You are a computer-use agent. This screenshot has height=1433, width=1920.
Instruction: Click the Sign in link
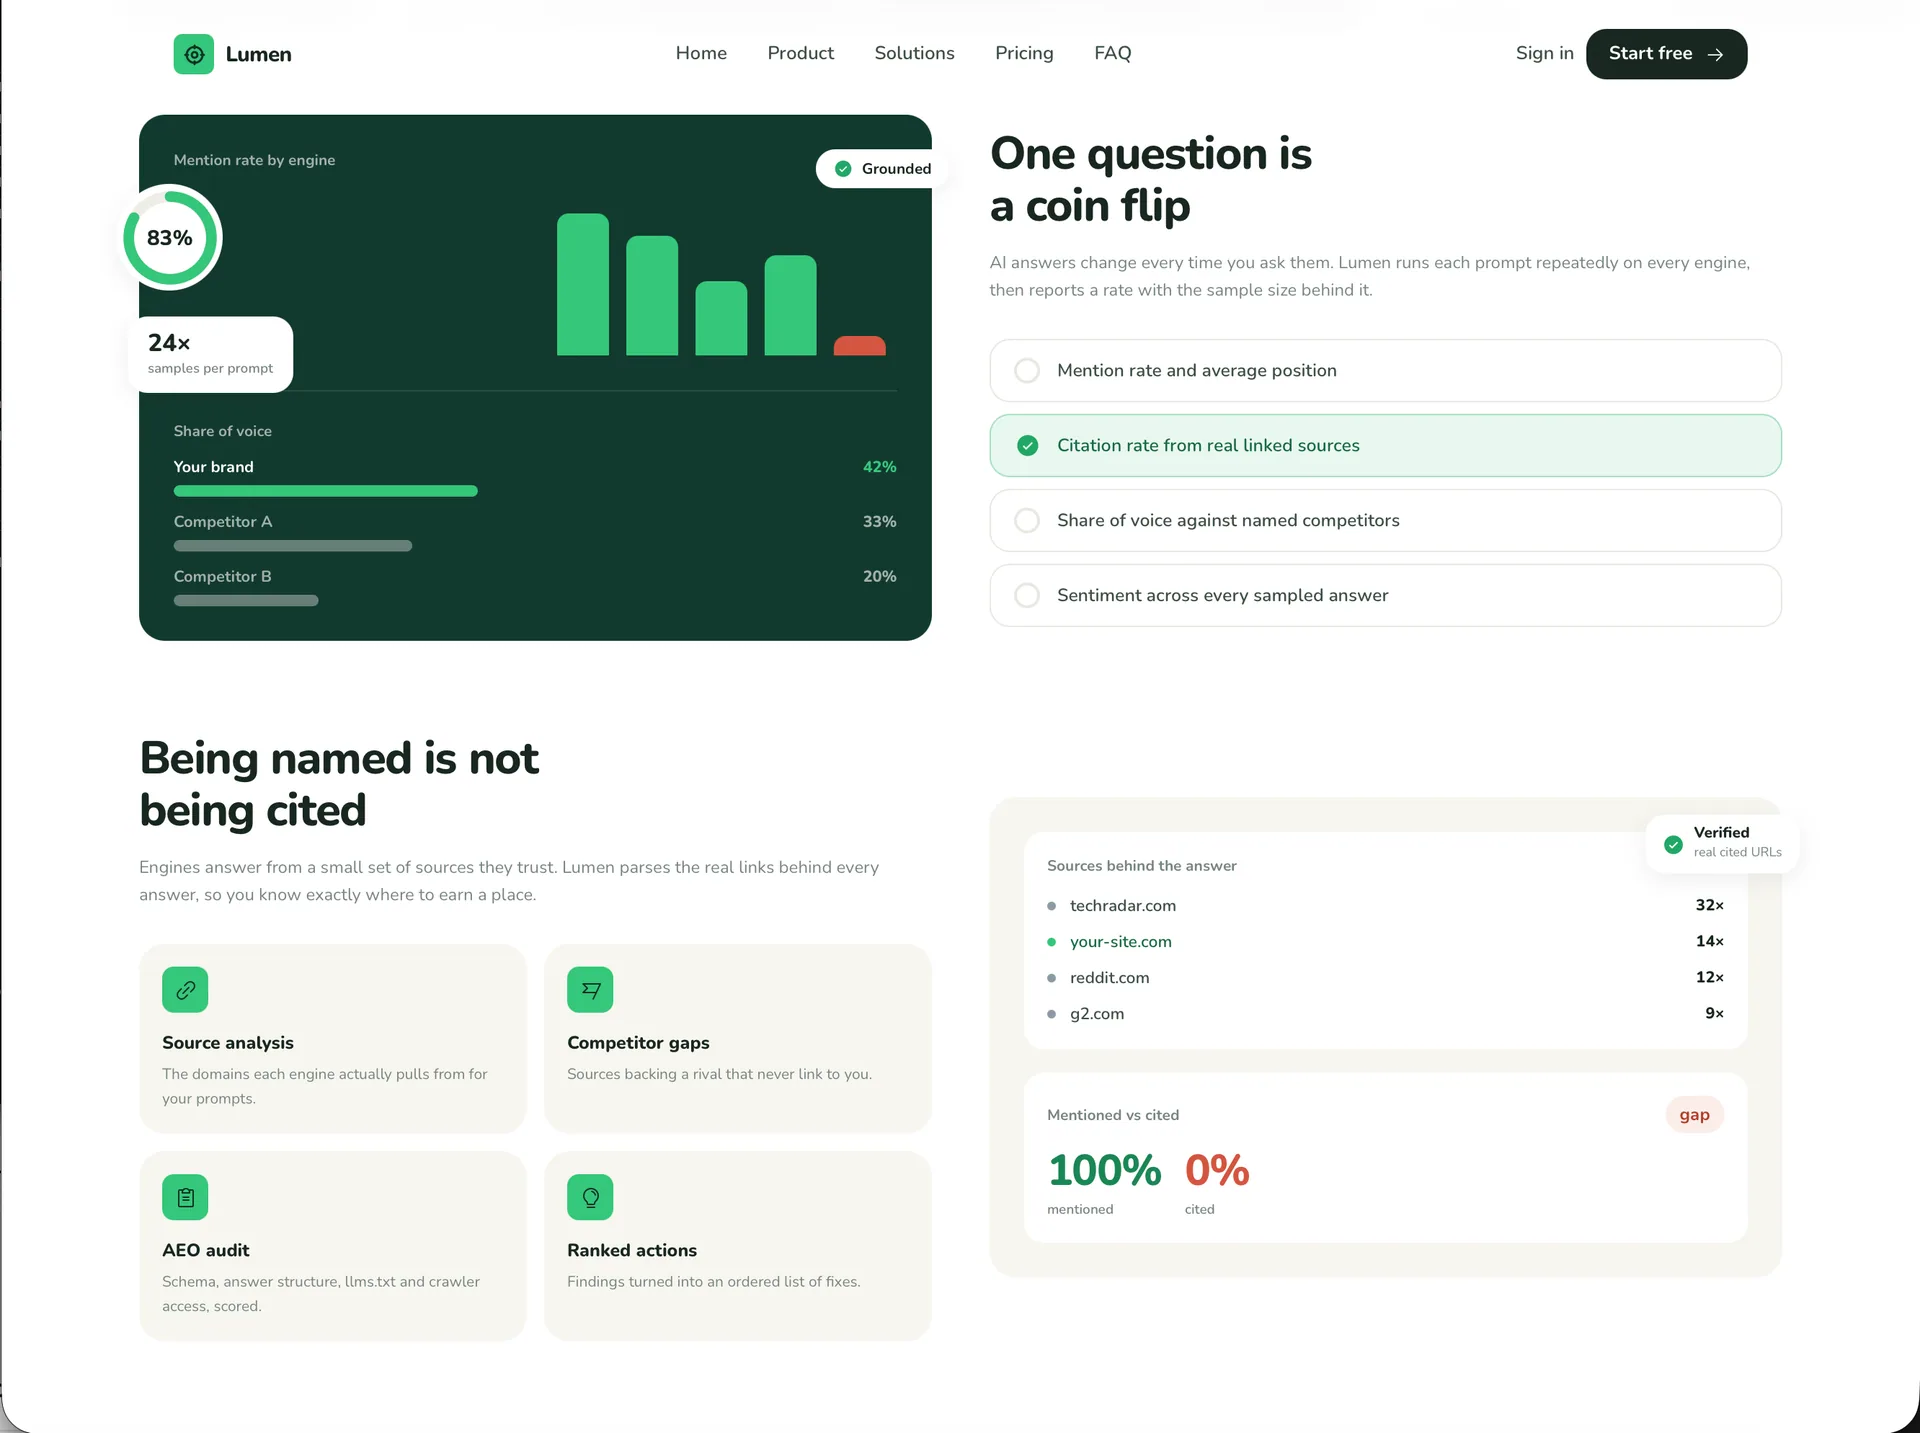(x=1544, y=53)
